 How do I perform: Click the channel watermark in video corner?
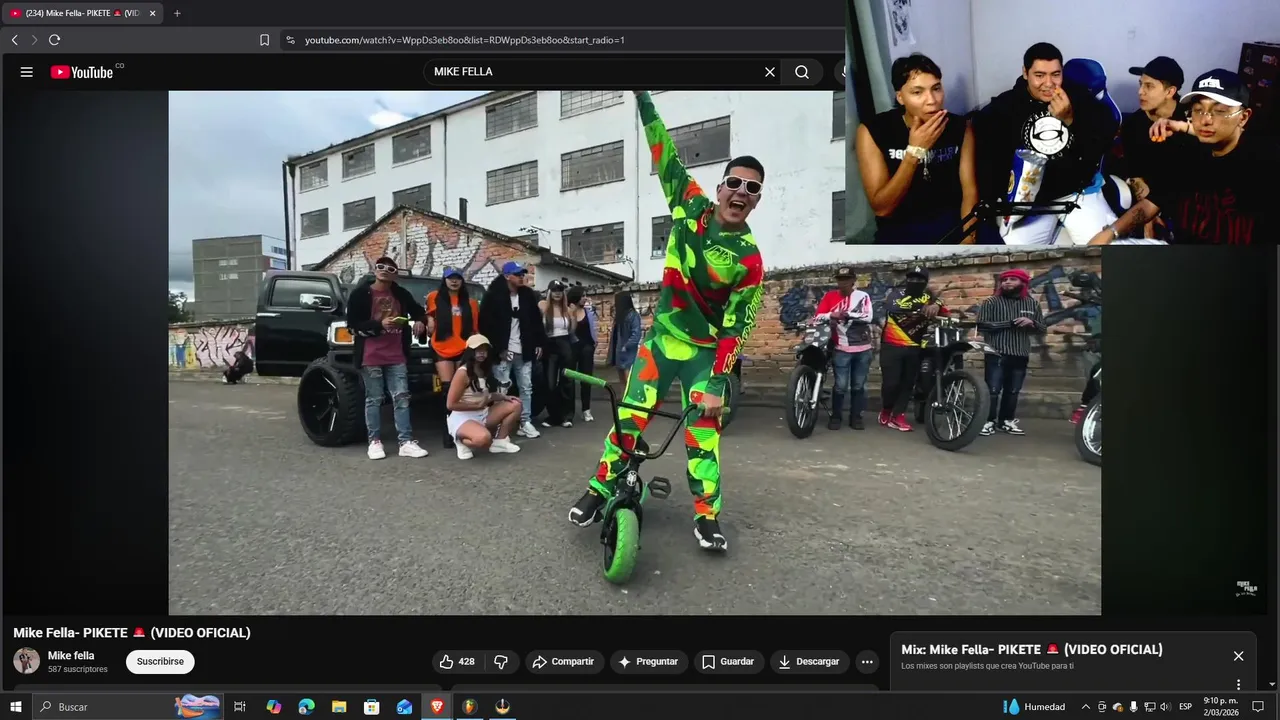tap(1246, 588)
